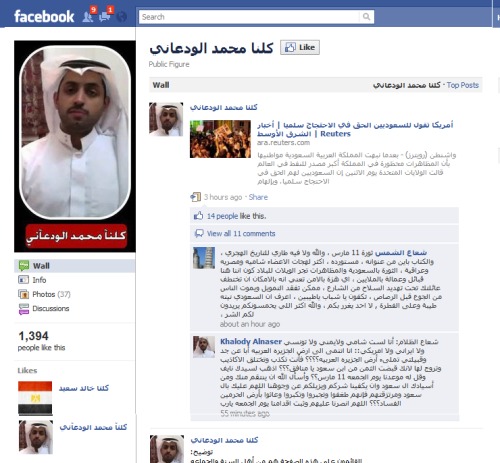The height and width of the screenshot is (463, 500).
Task: Click the shared-link icon beside 3 hours ago
Action: click(x=195, y=197)
